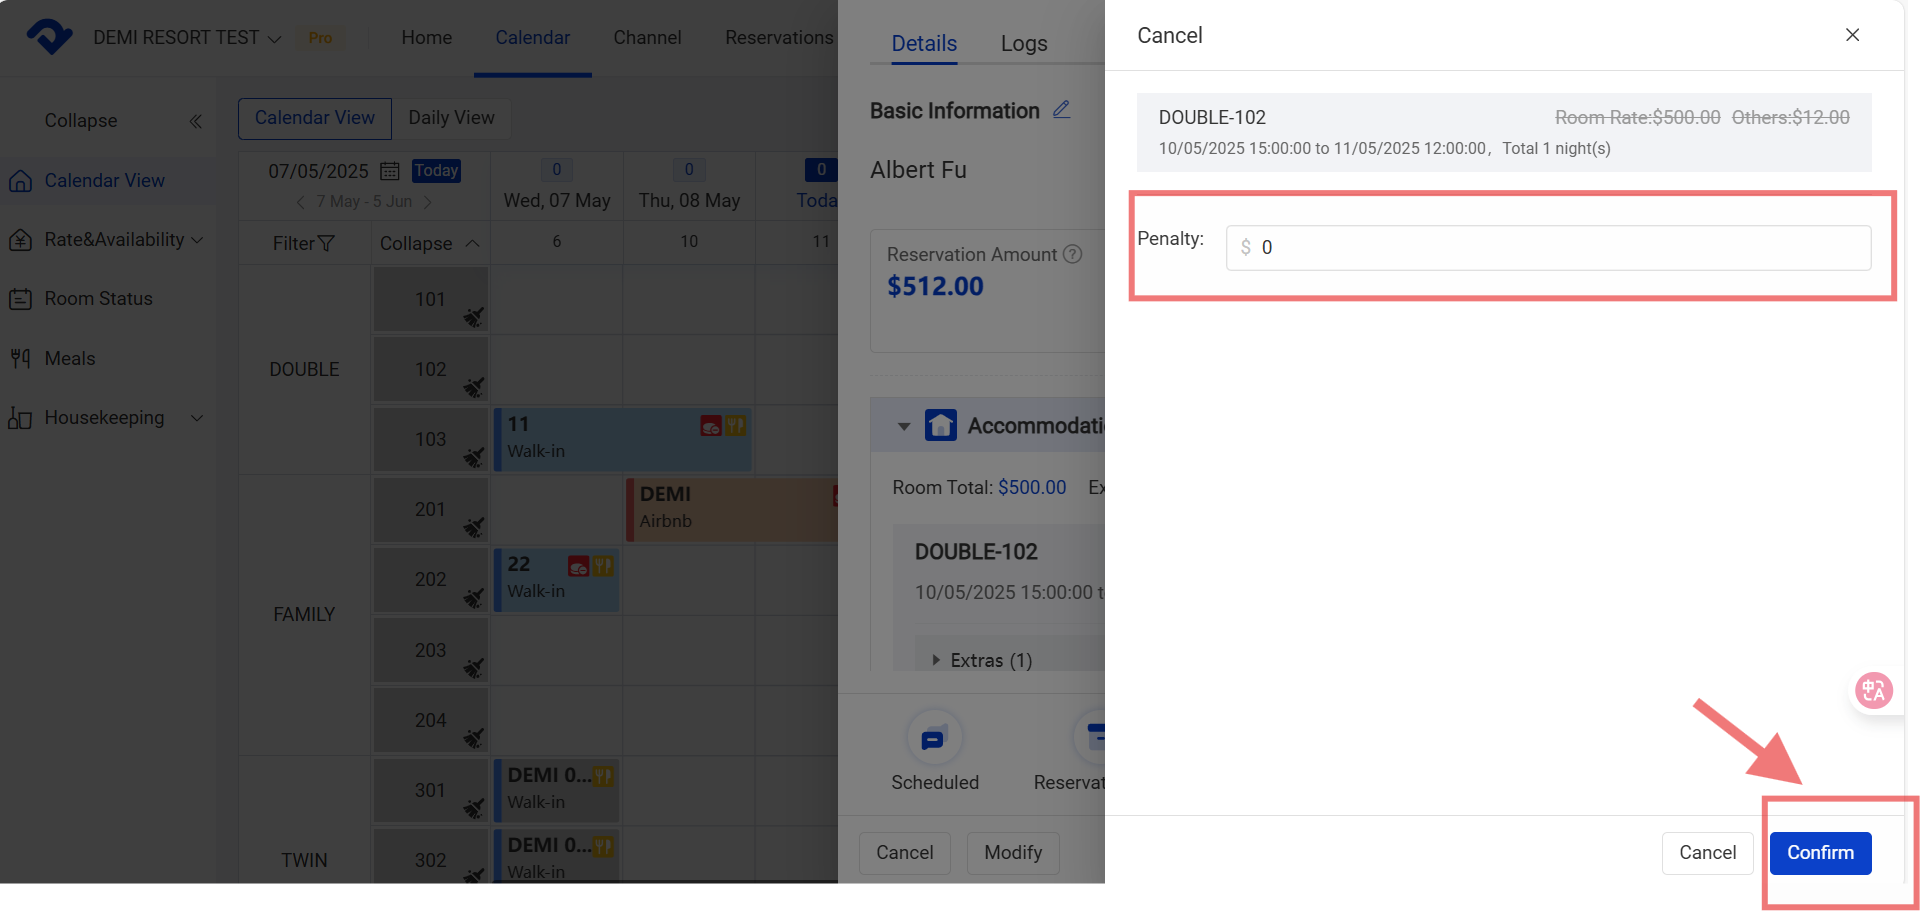Expand the Extras (1) section
The height and width of the screenshot is (911, 1920).
tap(936, 660)
